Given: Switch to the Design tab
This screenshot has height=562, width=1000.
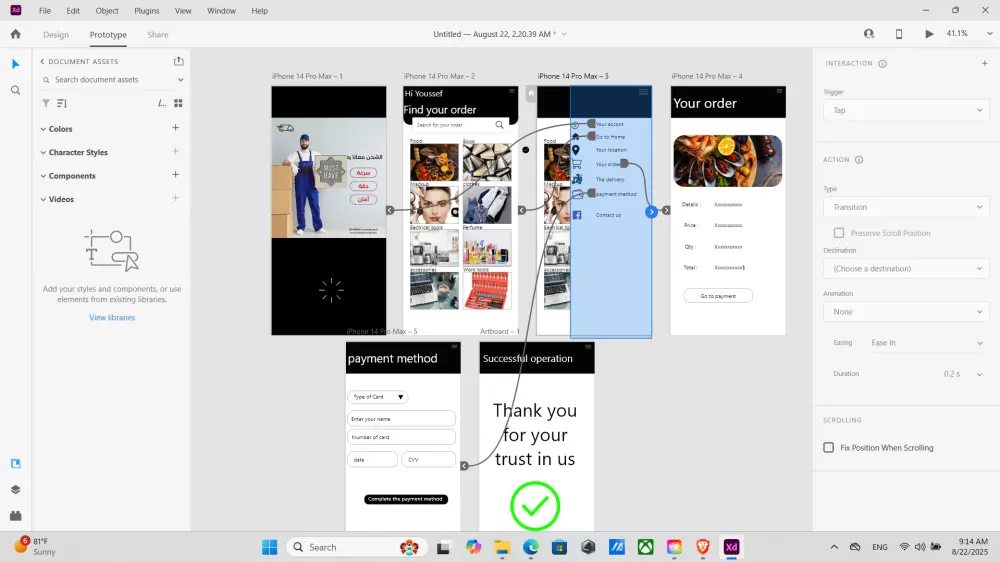Looking at the screenshot, I should coord(56,34).
